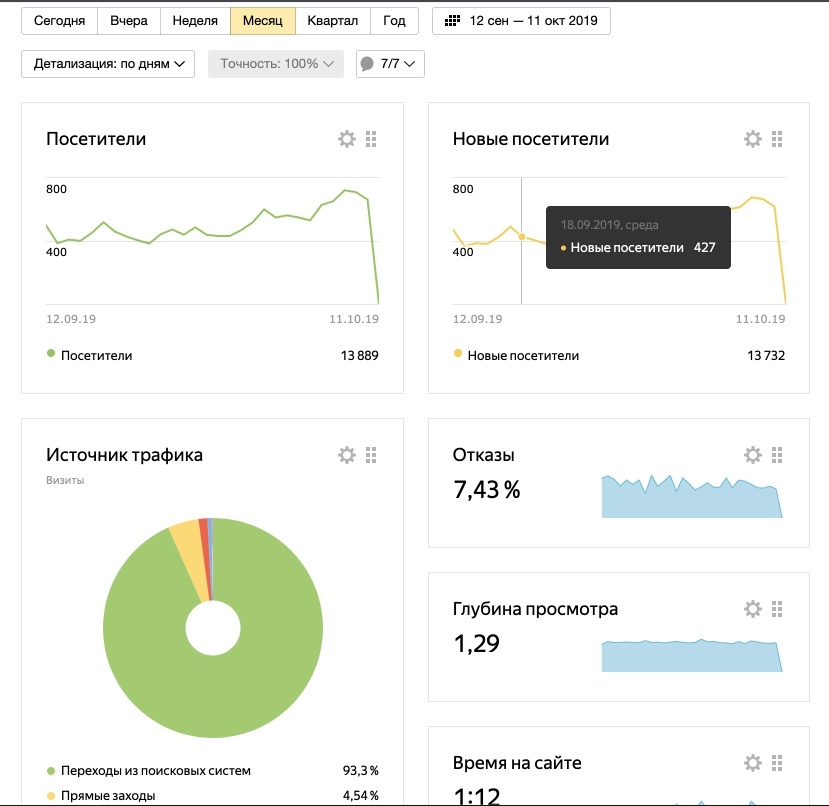The image size is (829, 806).
Task: Toggle Переходы из поисковых систем legend item
Action: (155, 771)
